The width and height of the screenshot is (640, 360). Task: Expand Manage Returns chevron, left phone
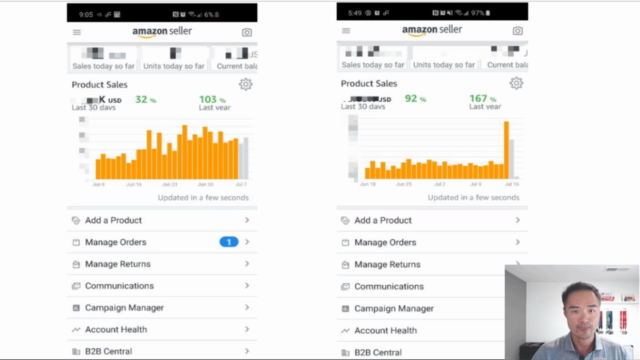point(247,264)
